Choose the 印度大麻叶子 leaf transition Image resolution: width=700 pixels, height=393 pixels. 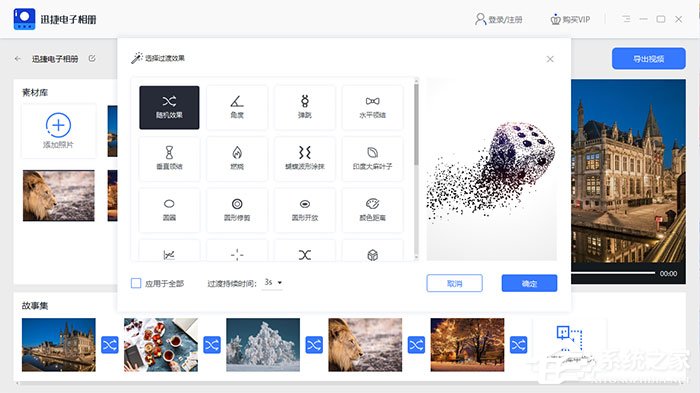coord(373,159)
